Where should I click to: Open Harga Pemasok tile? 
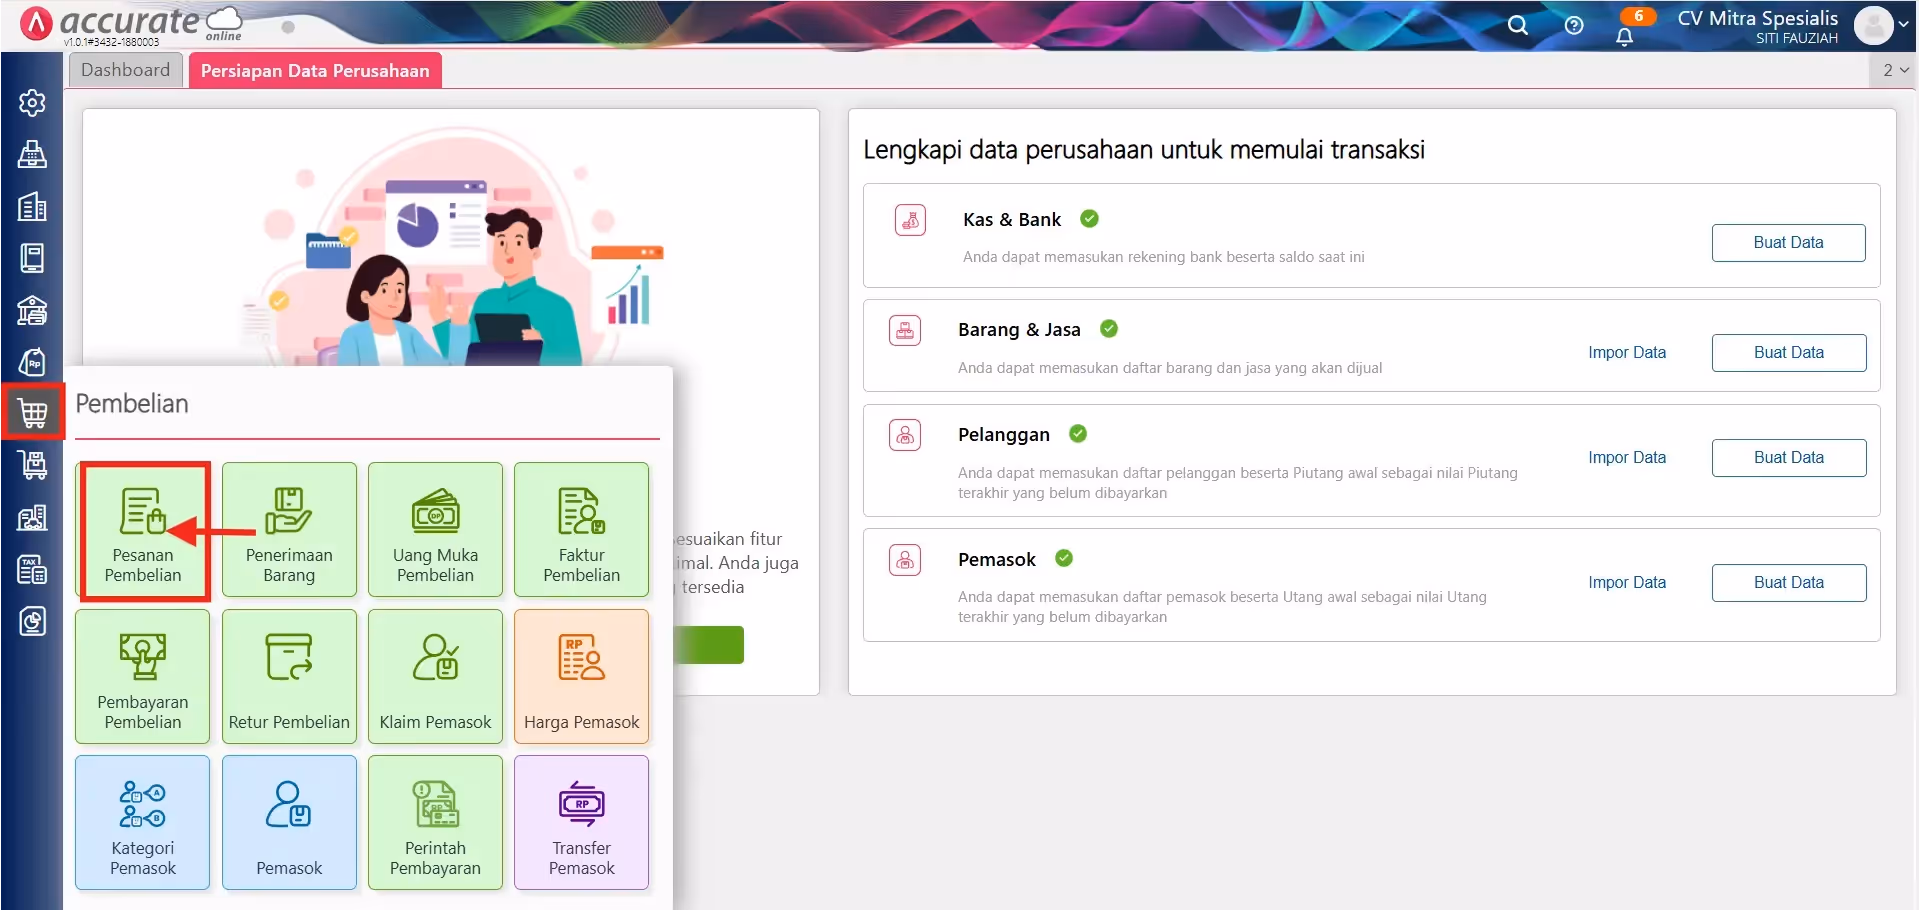(581, 677)
